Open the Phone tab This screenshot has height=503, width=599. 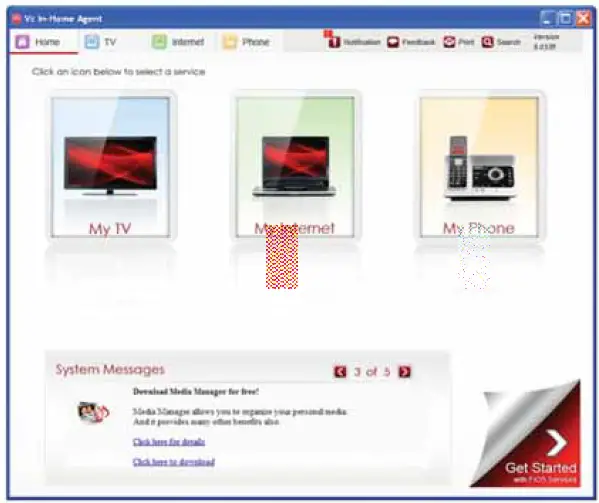247,42
